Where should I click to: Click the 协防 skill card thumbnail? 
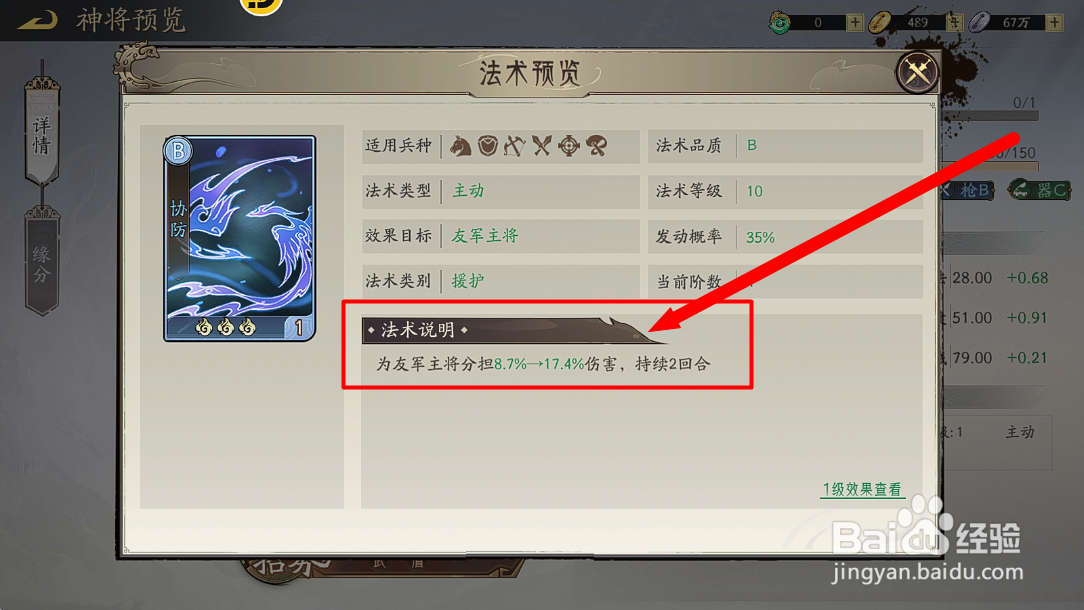pyautogui.click(x=239, y=238)
